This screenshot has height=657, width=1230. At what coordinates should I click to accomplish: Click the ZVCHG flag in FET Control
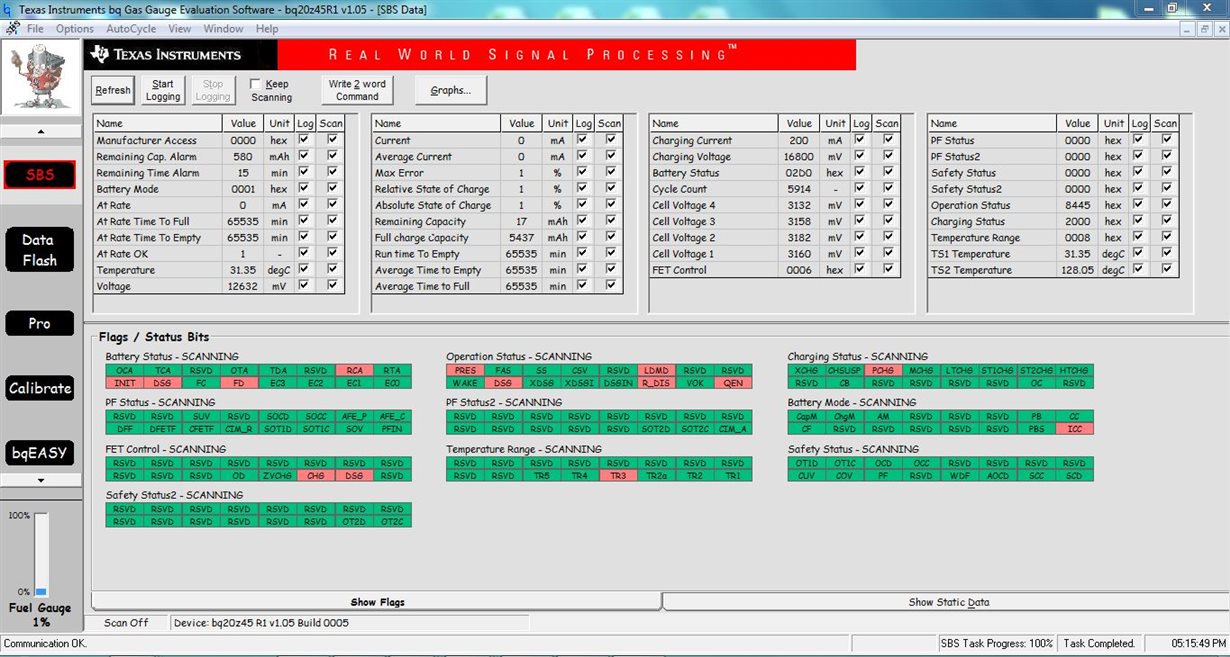(276, 475)
